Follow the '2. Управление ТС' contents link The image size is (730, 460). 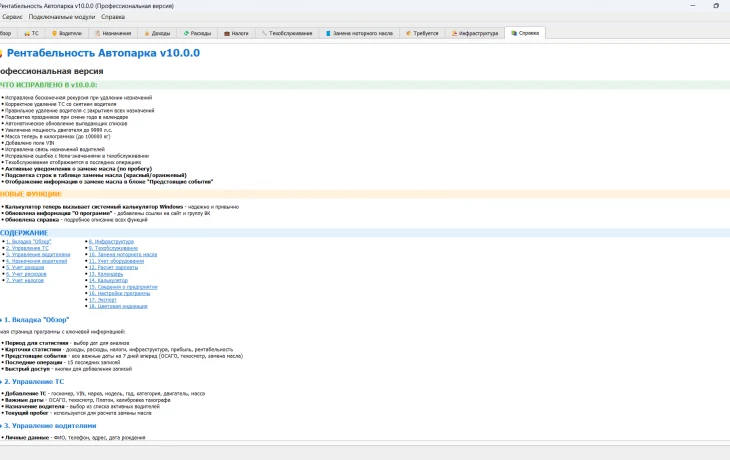27,248
